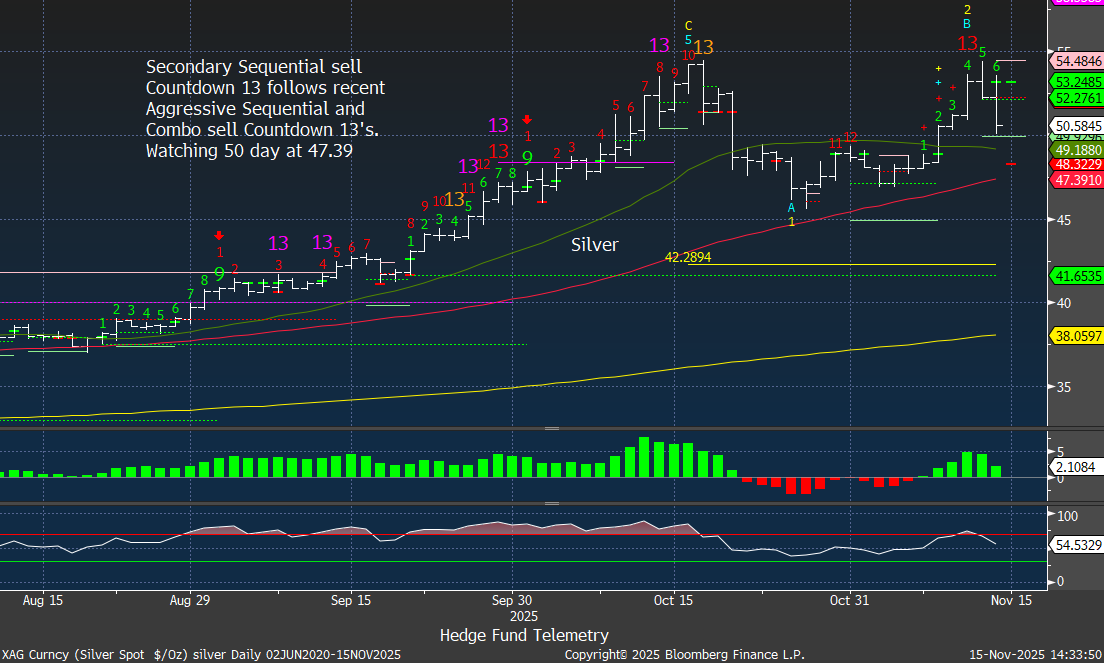This screenshot has height=663, width=1104.
Task: Select the Silver chart title label
Action: [x=594, y=244]
